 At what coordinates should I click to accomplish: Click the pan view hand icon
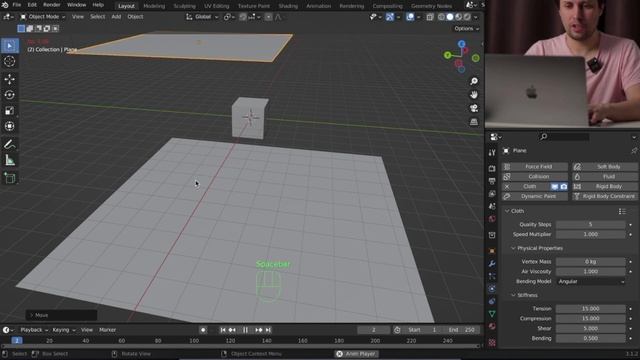tap(474, 95)
